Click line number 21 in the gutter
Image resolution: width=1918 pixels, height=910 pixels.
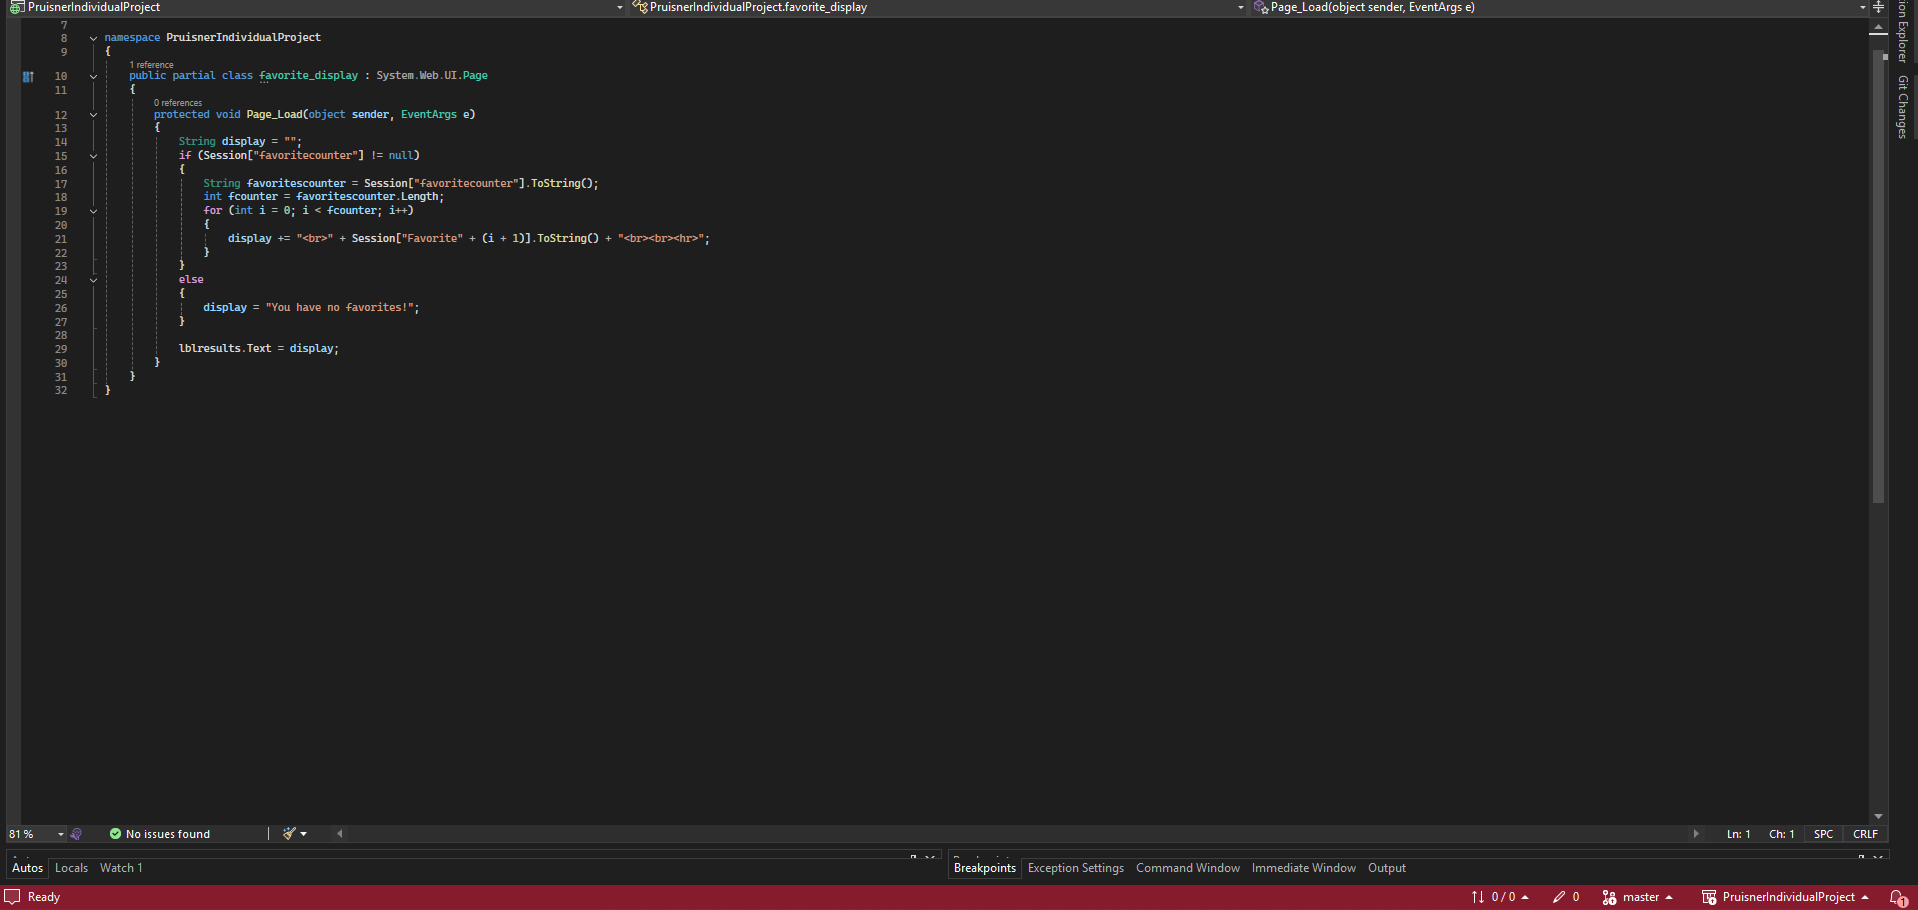click(61, 239)
